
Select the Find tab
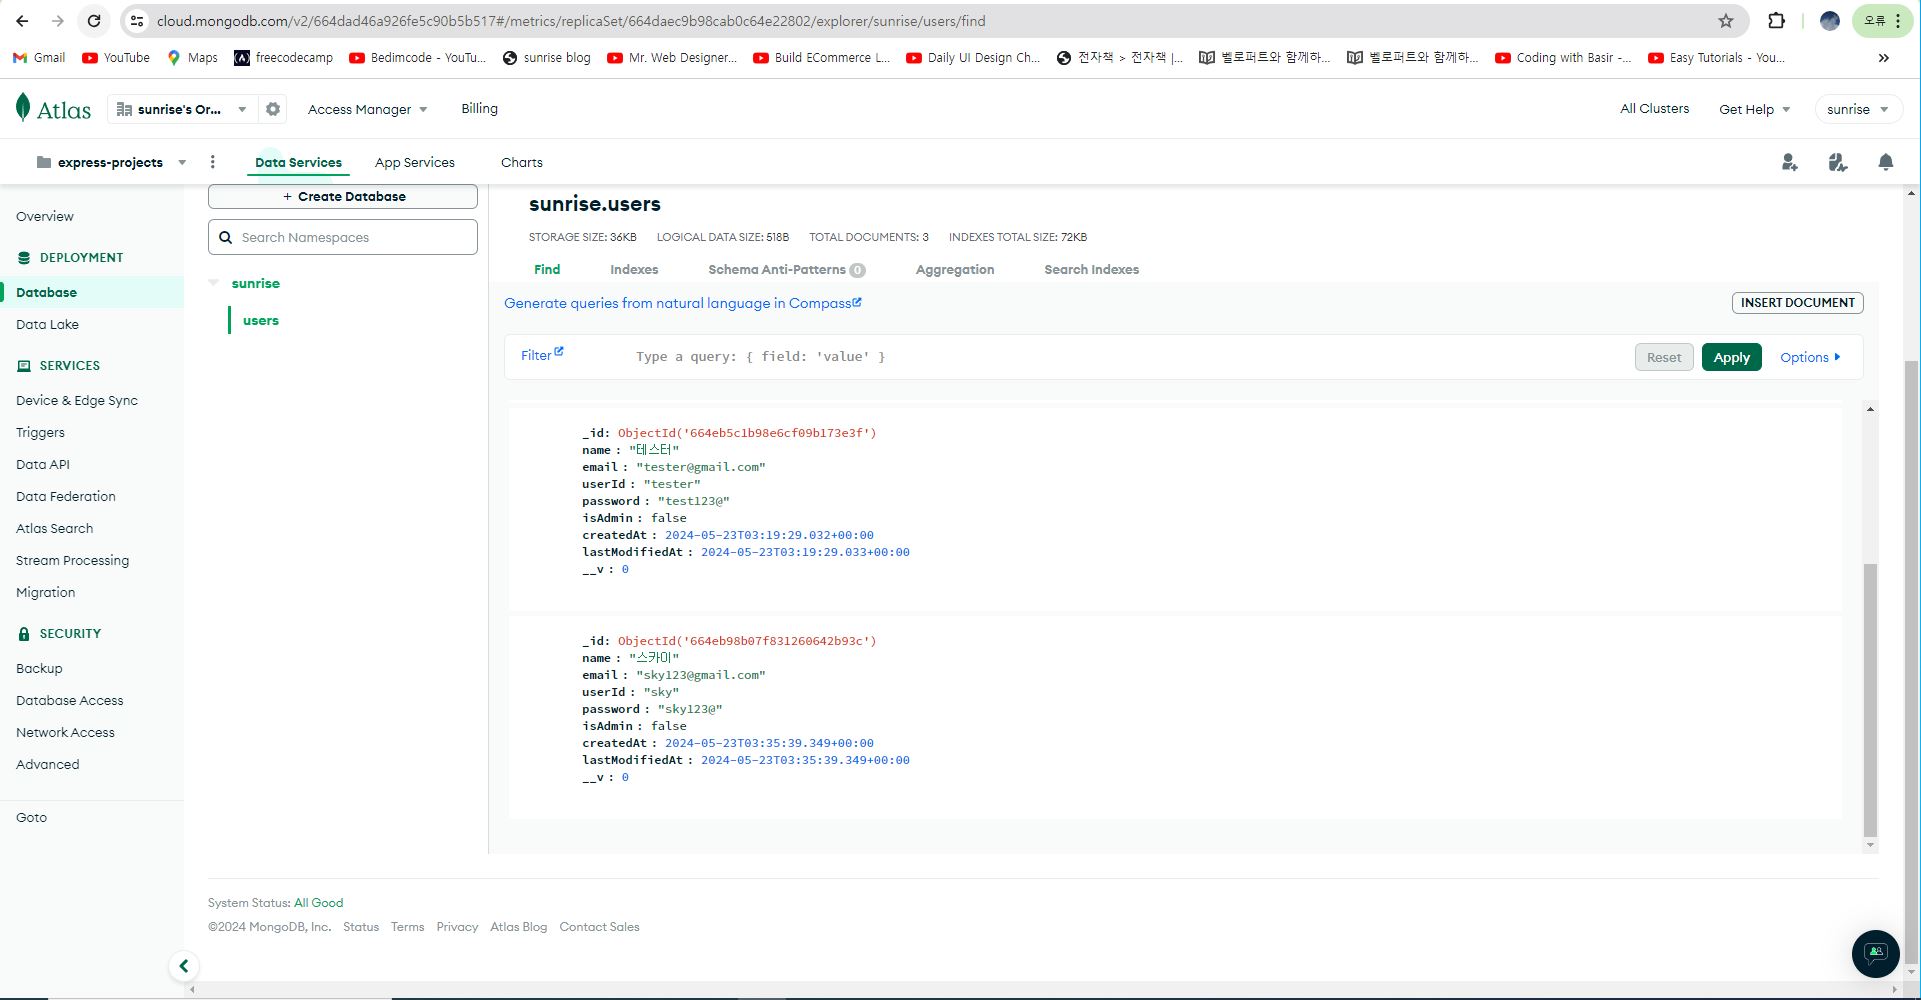tap(547, 269)
